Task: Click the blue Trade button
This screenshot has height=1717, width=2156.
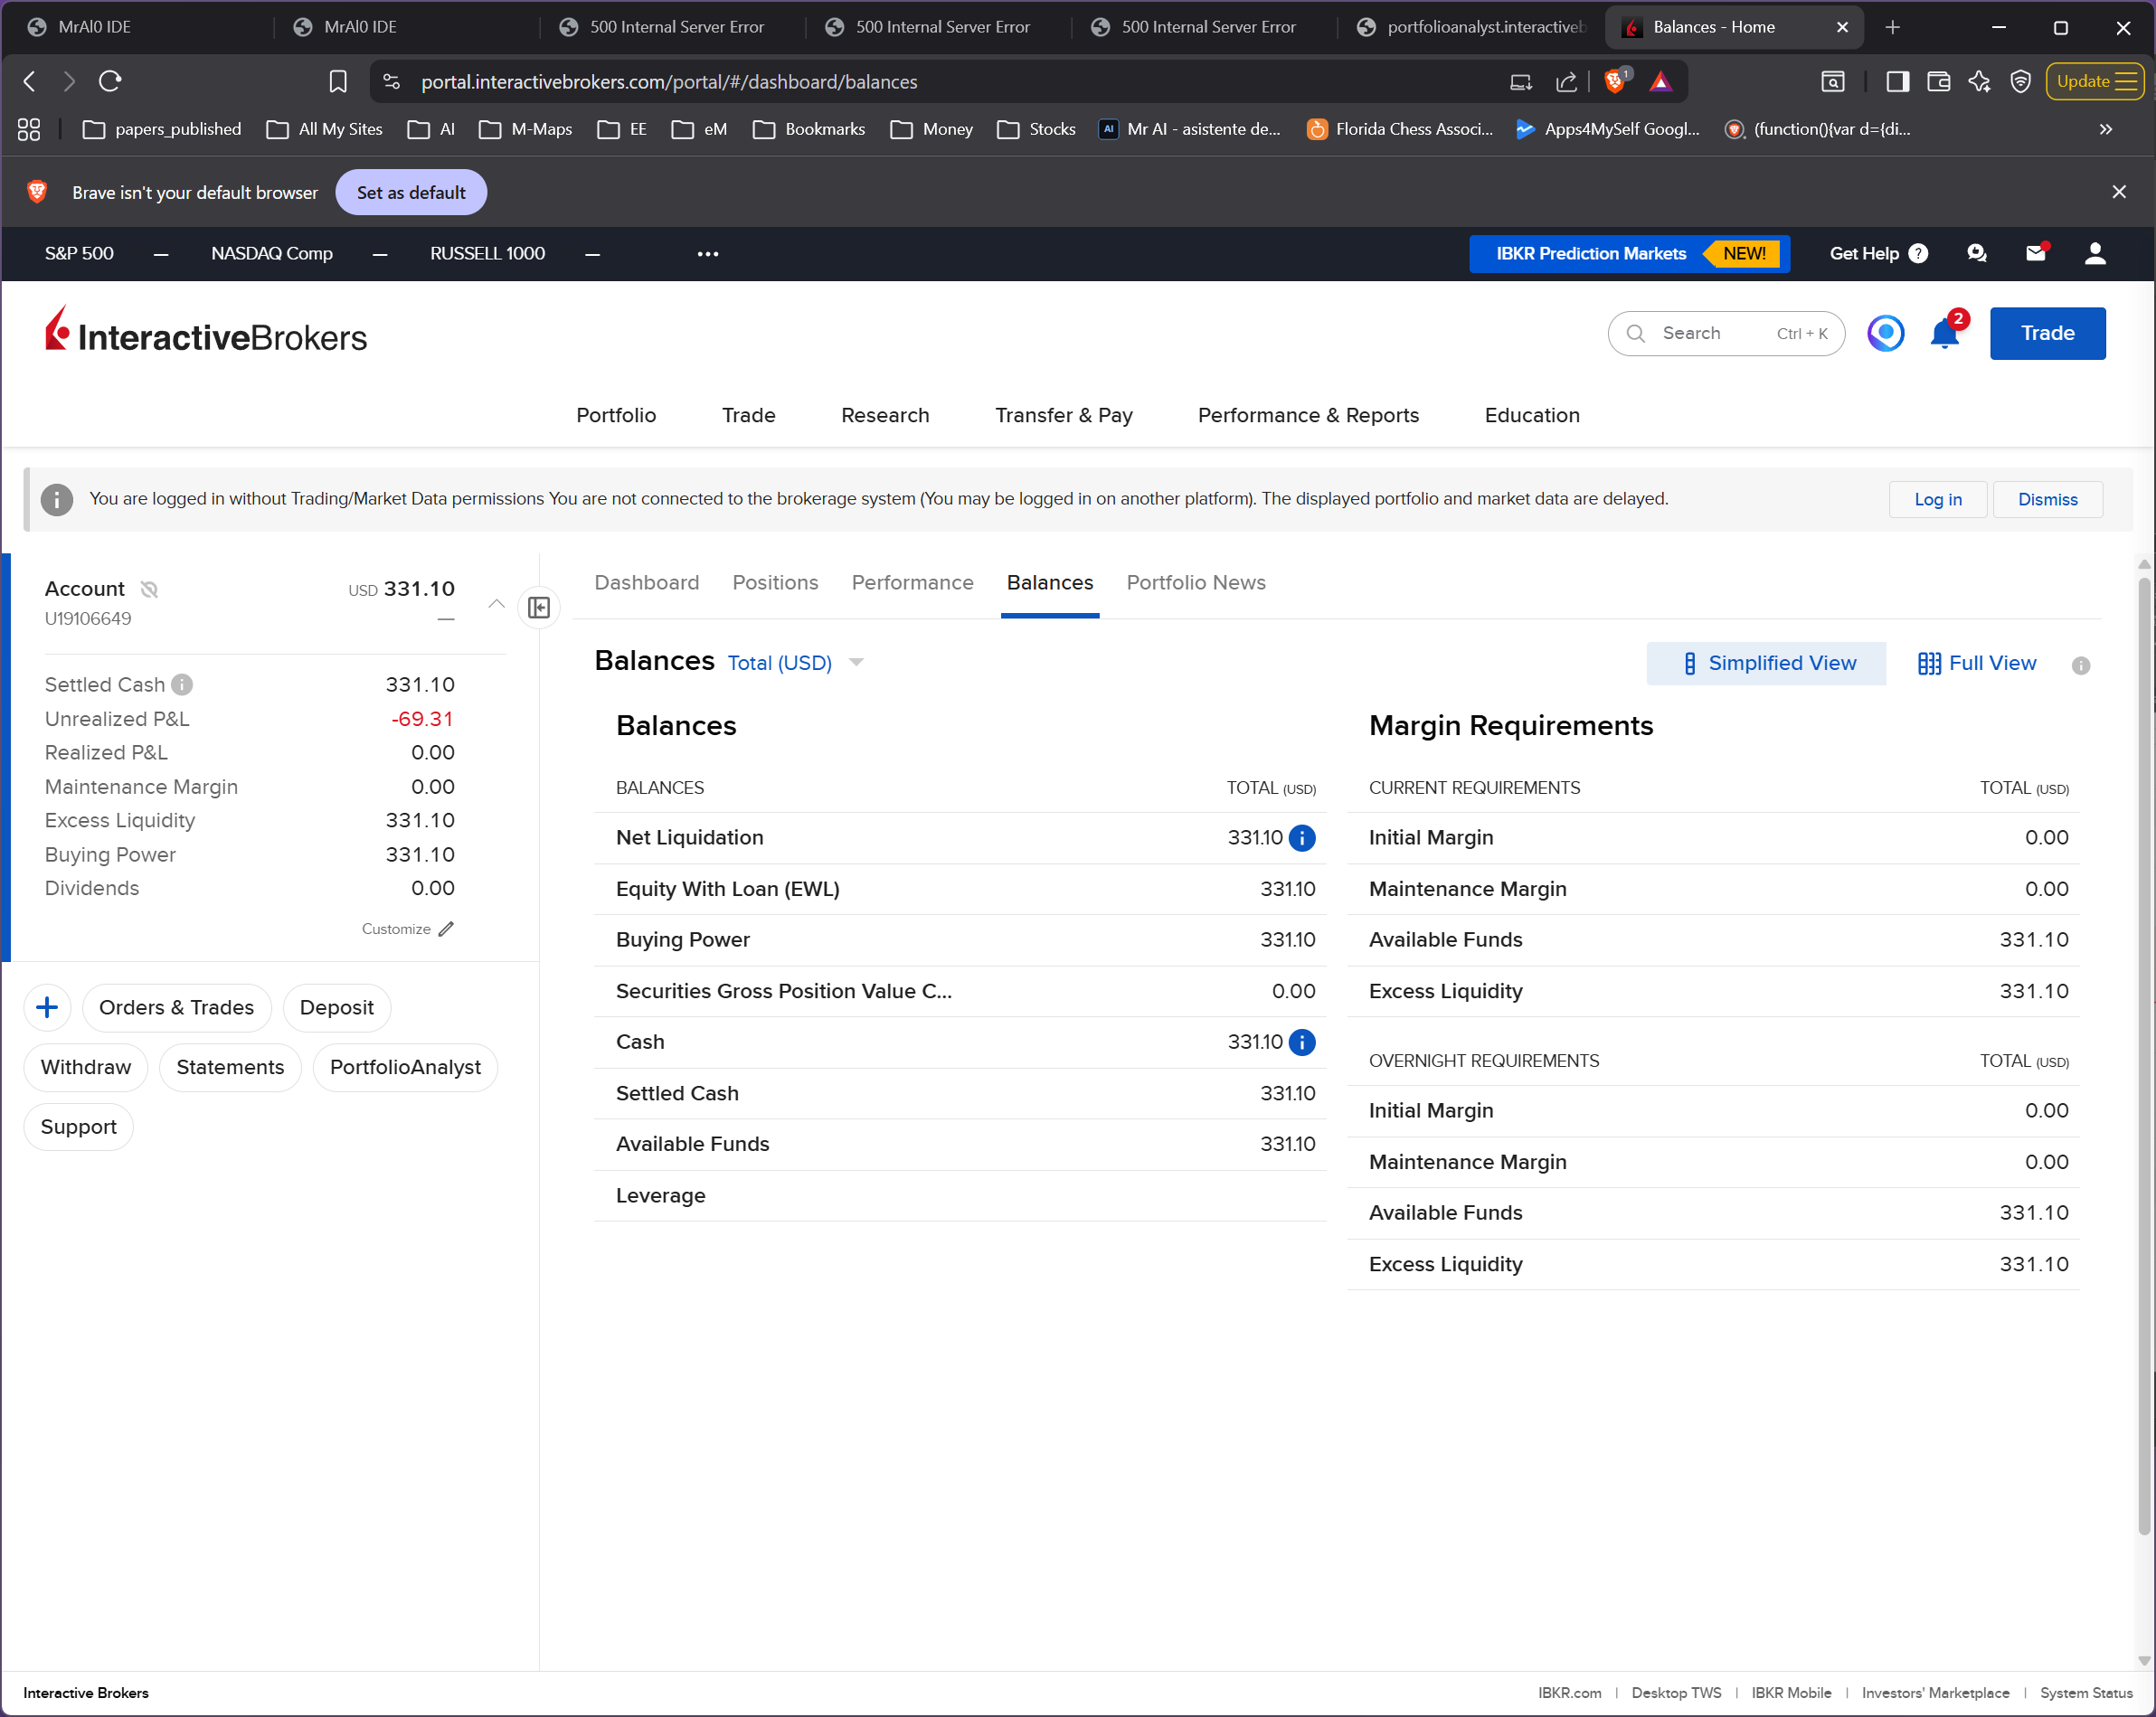Action: tap(2047, 333)
